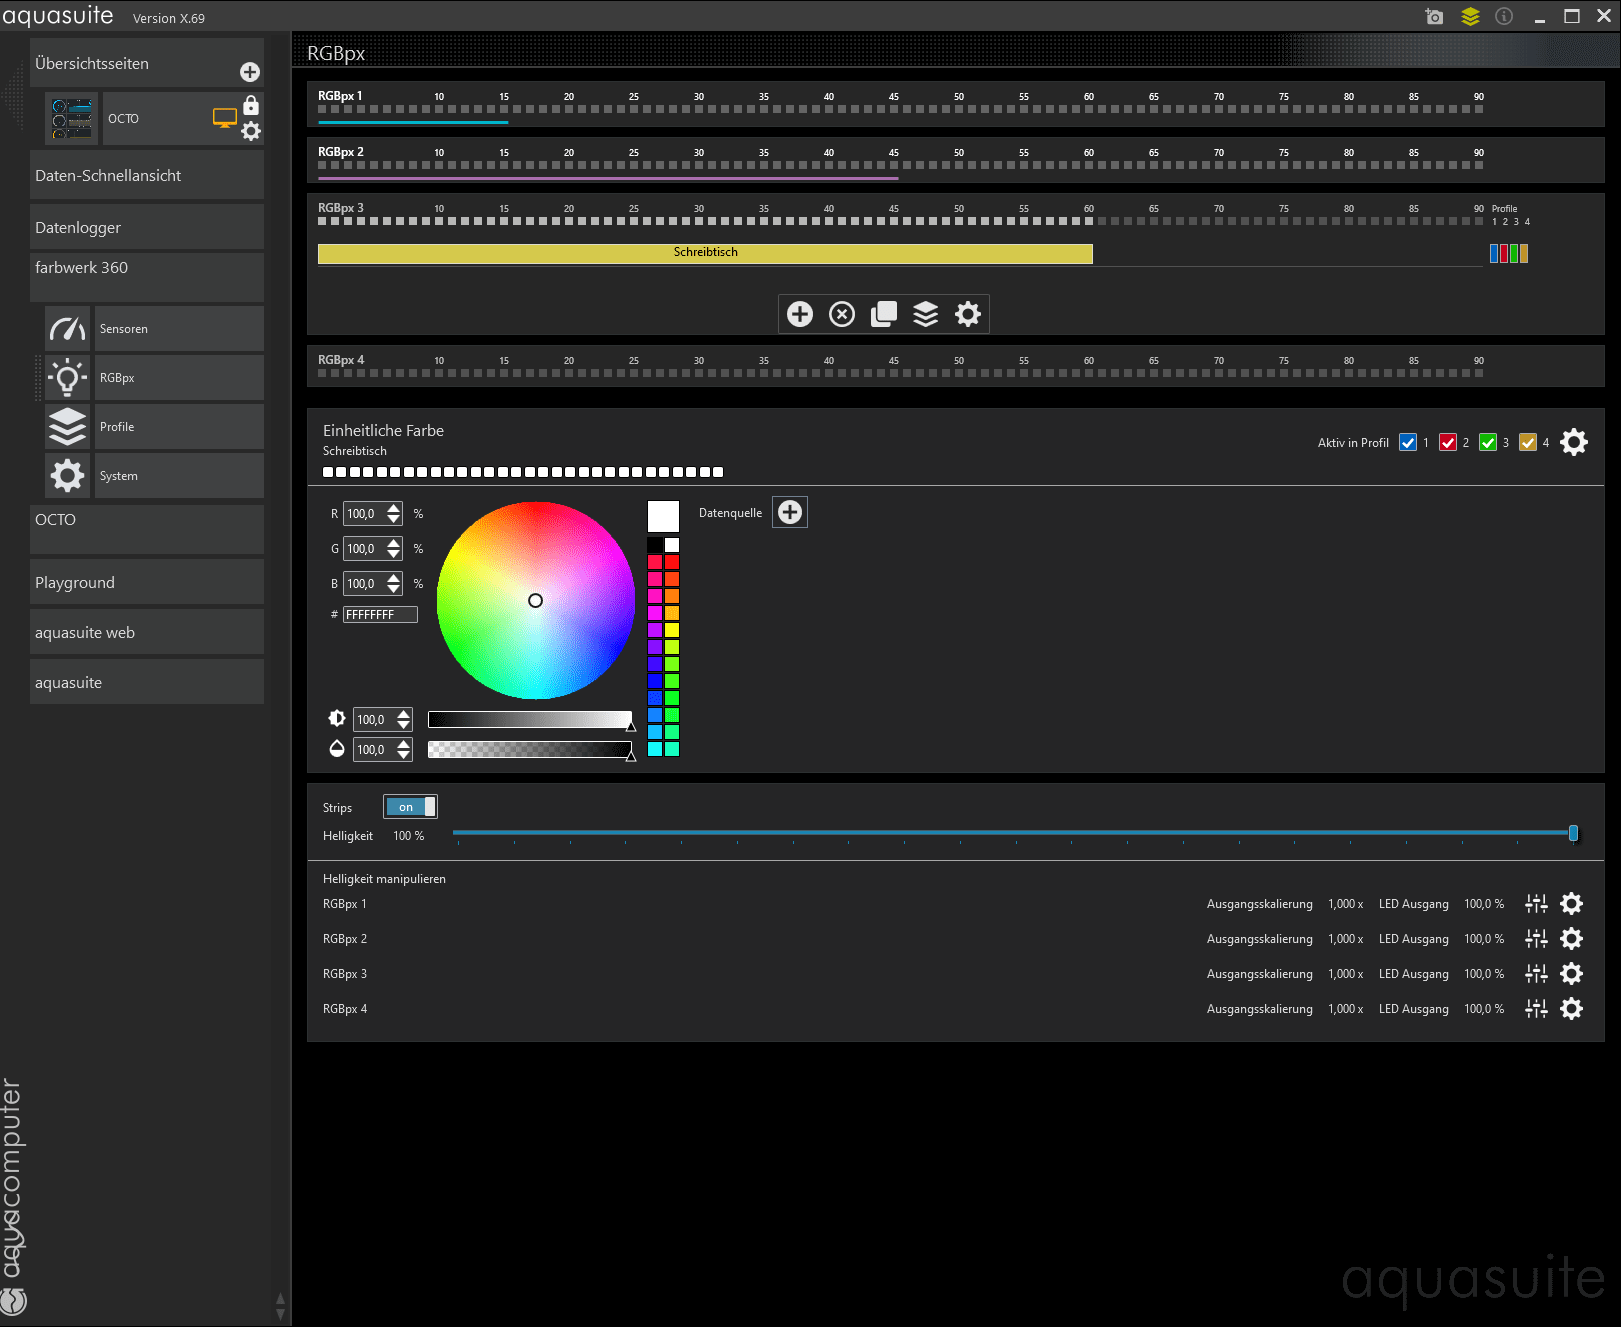
Task: Open the Sensoren page
Action: [179, 328]
